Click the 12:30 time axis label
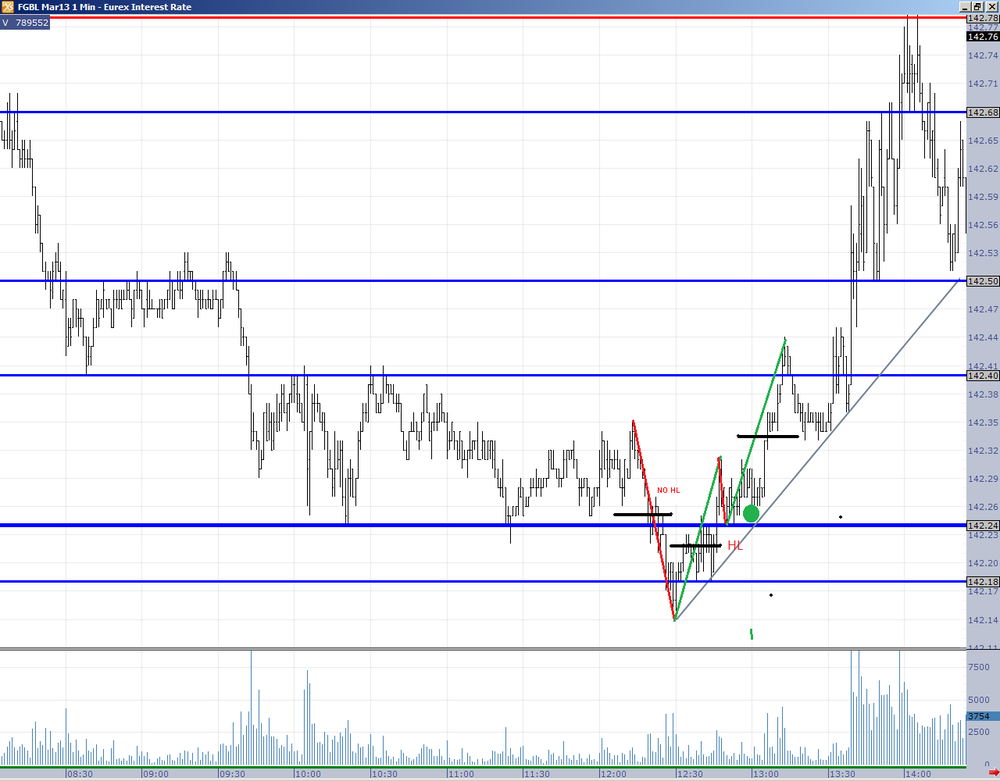The width and height of the screenshot is (1000, 781). click(x=689, y=774)
